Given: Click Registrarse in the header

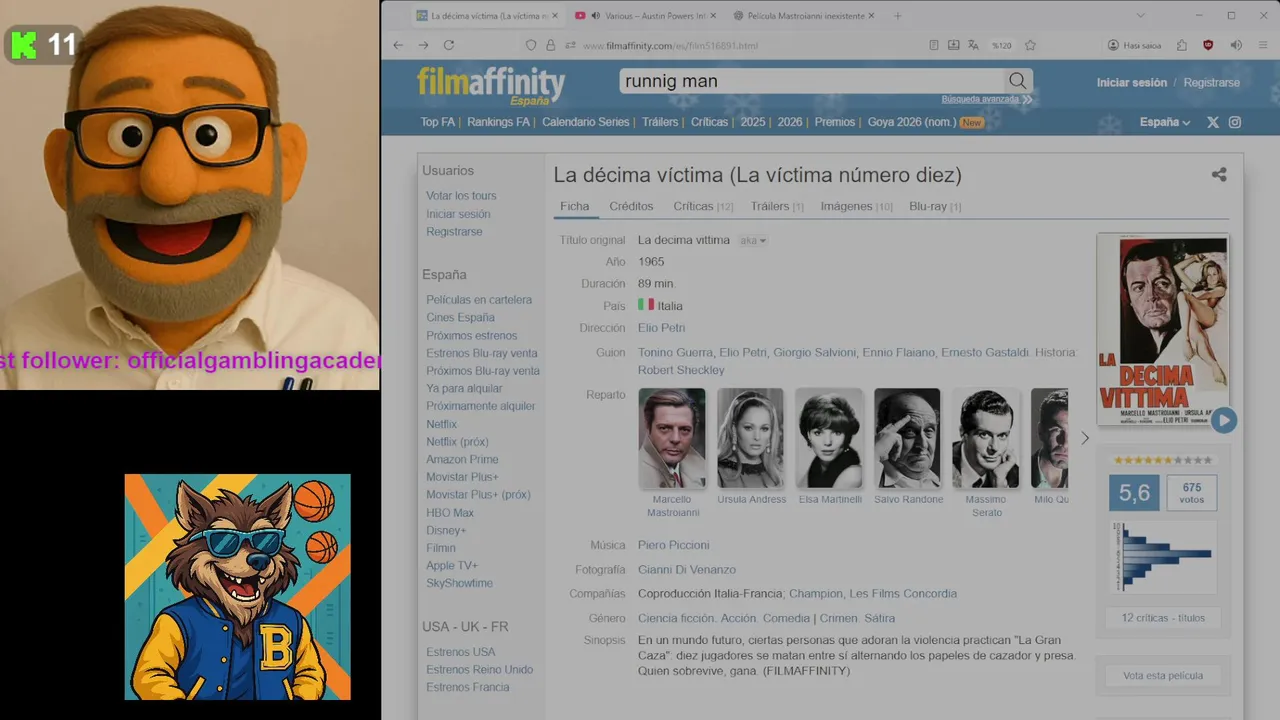Looking at the screenshot, I should coord(1211,83).
